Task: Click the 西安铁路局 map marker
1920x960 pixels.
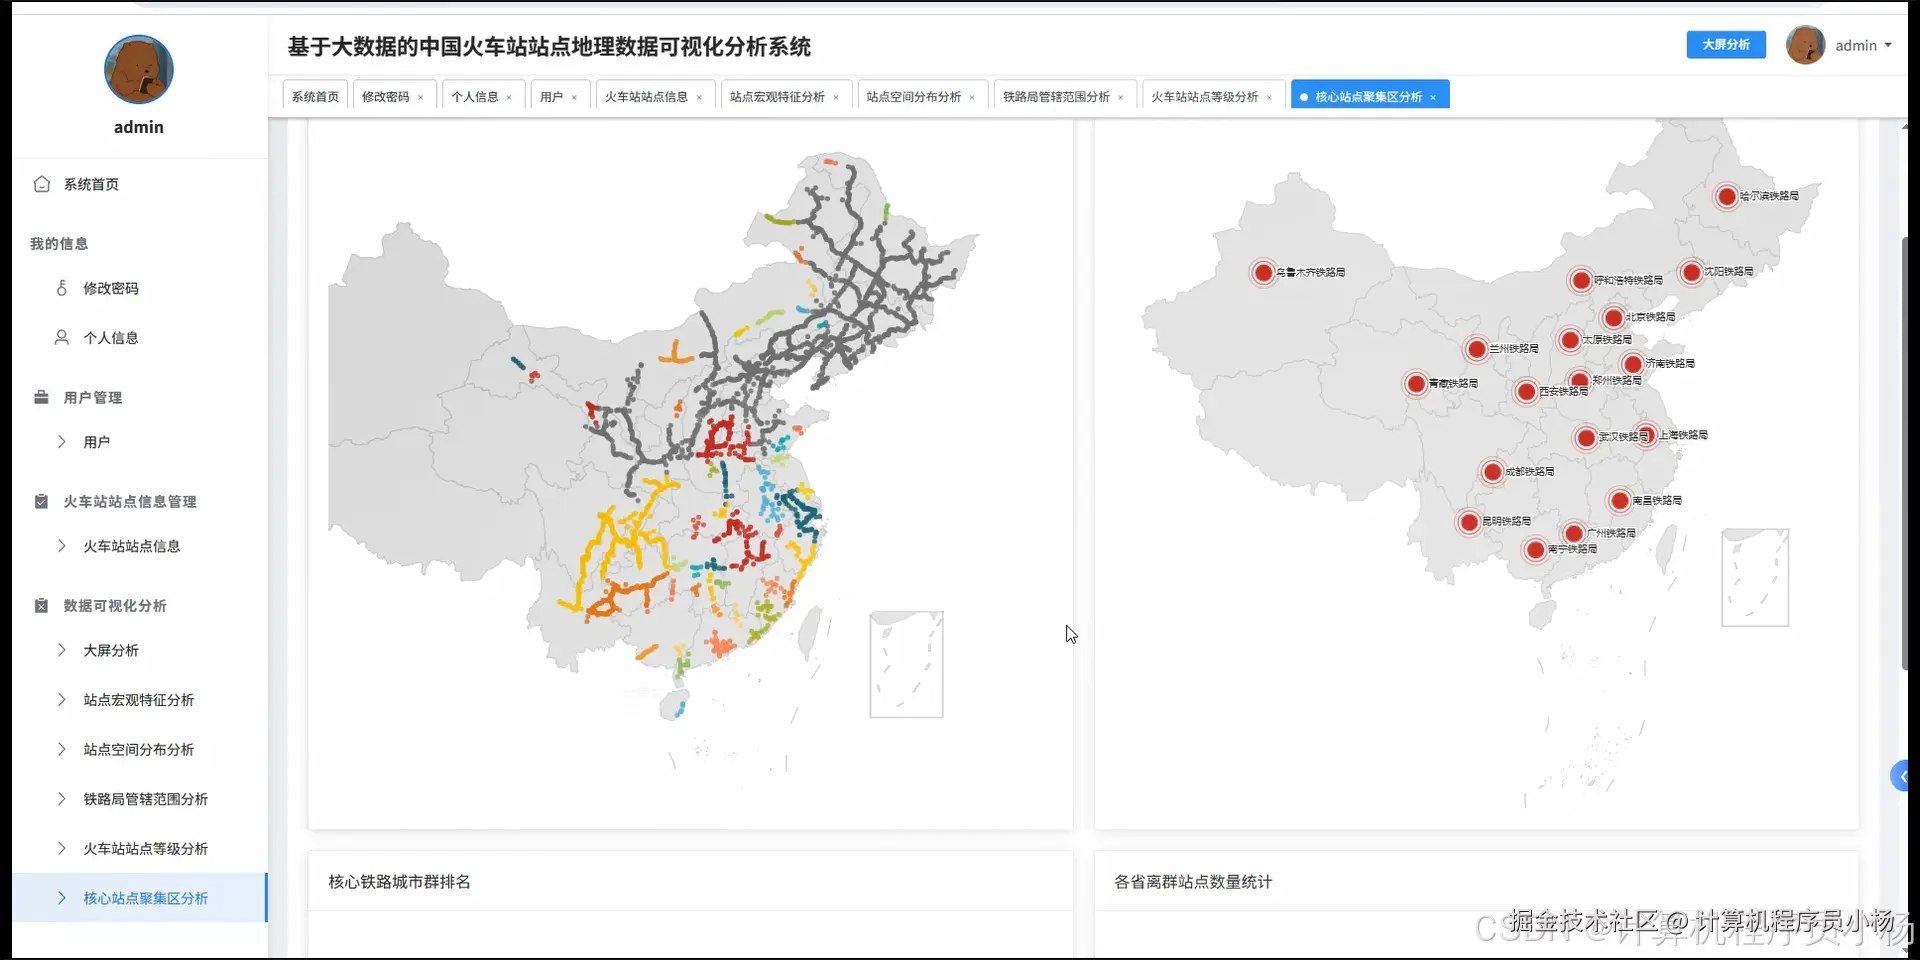Action: click(1526, 391)
